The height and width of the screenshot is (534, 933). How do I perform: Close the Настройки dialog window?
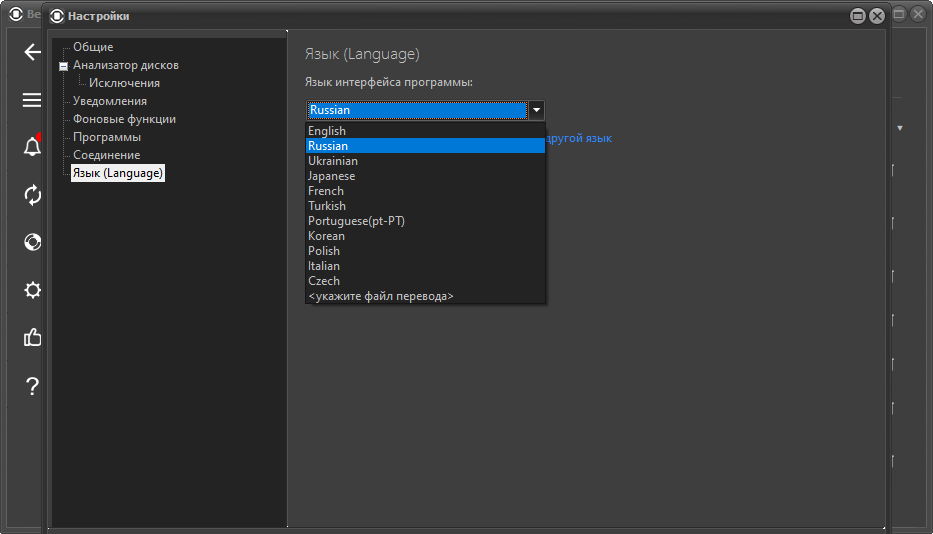point(877,16)
